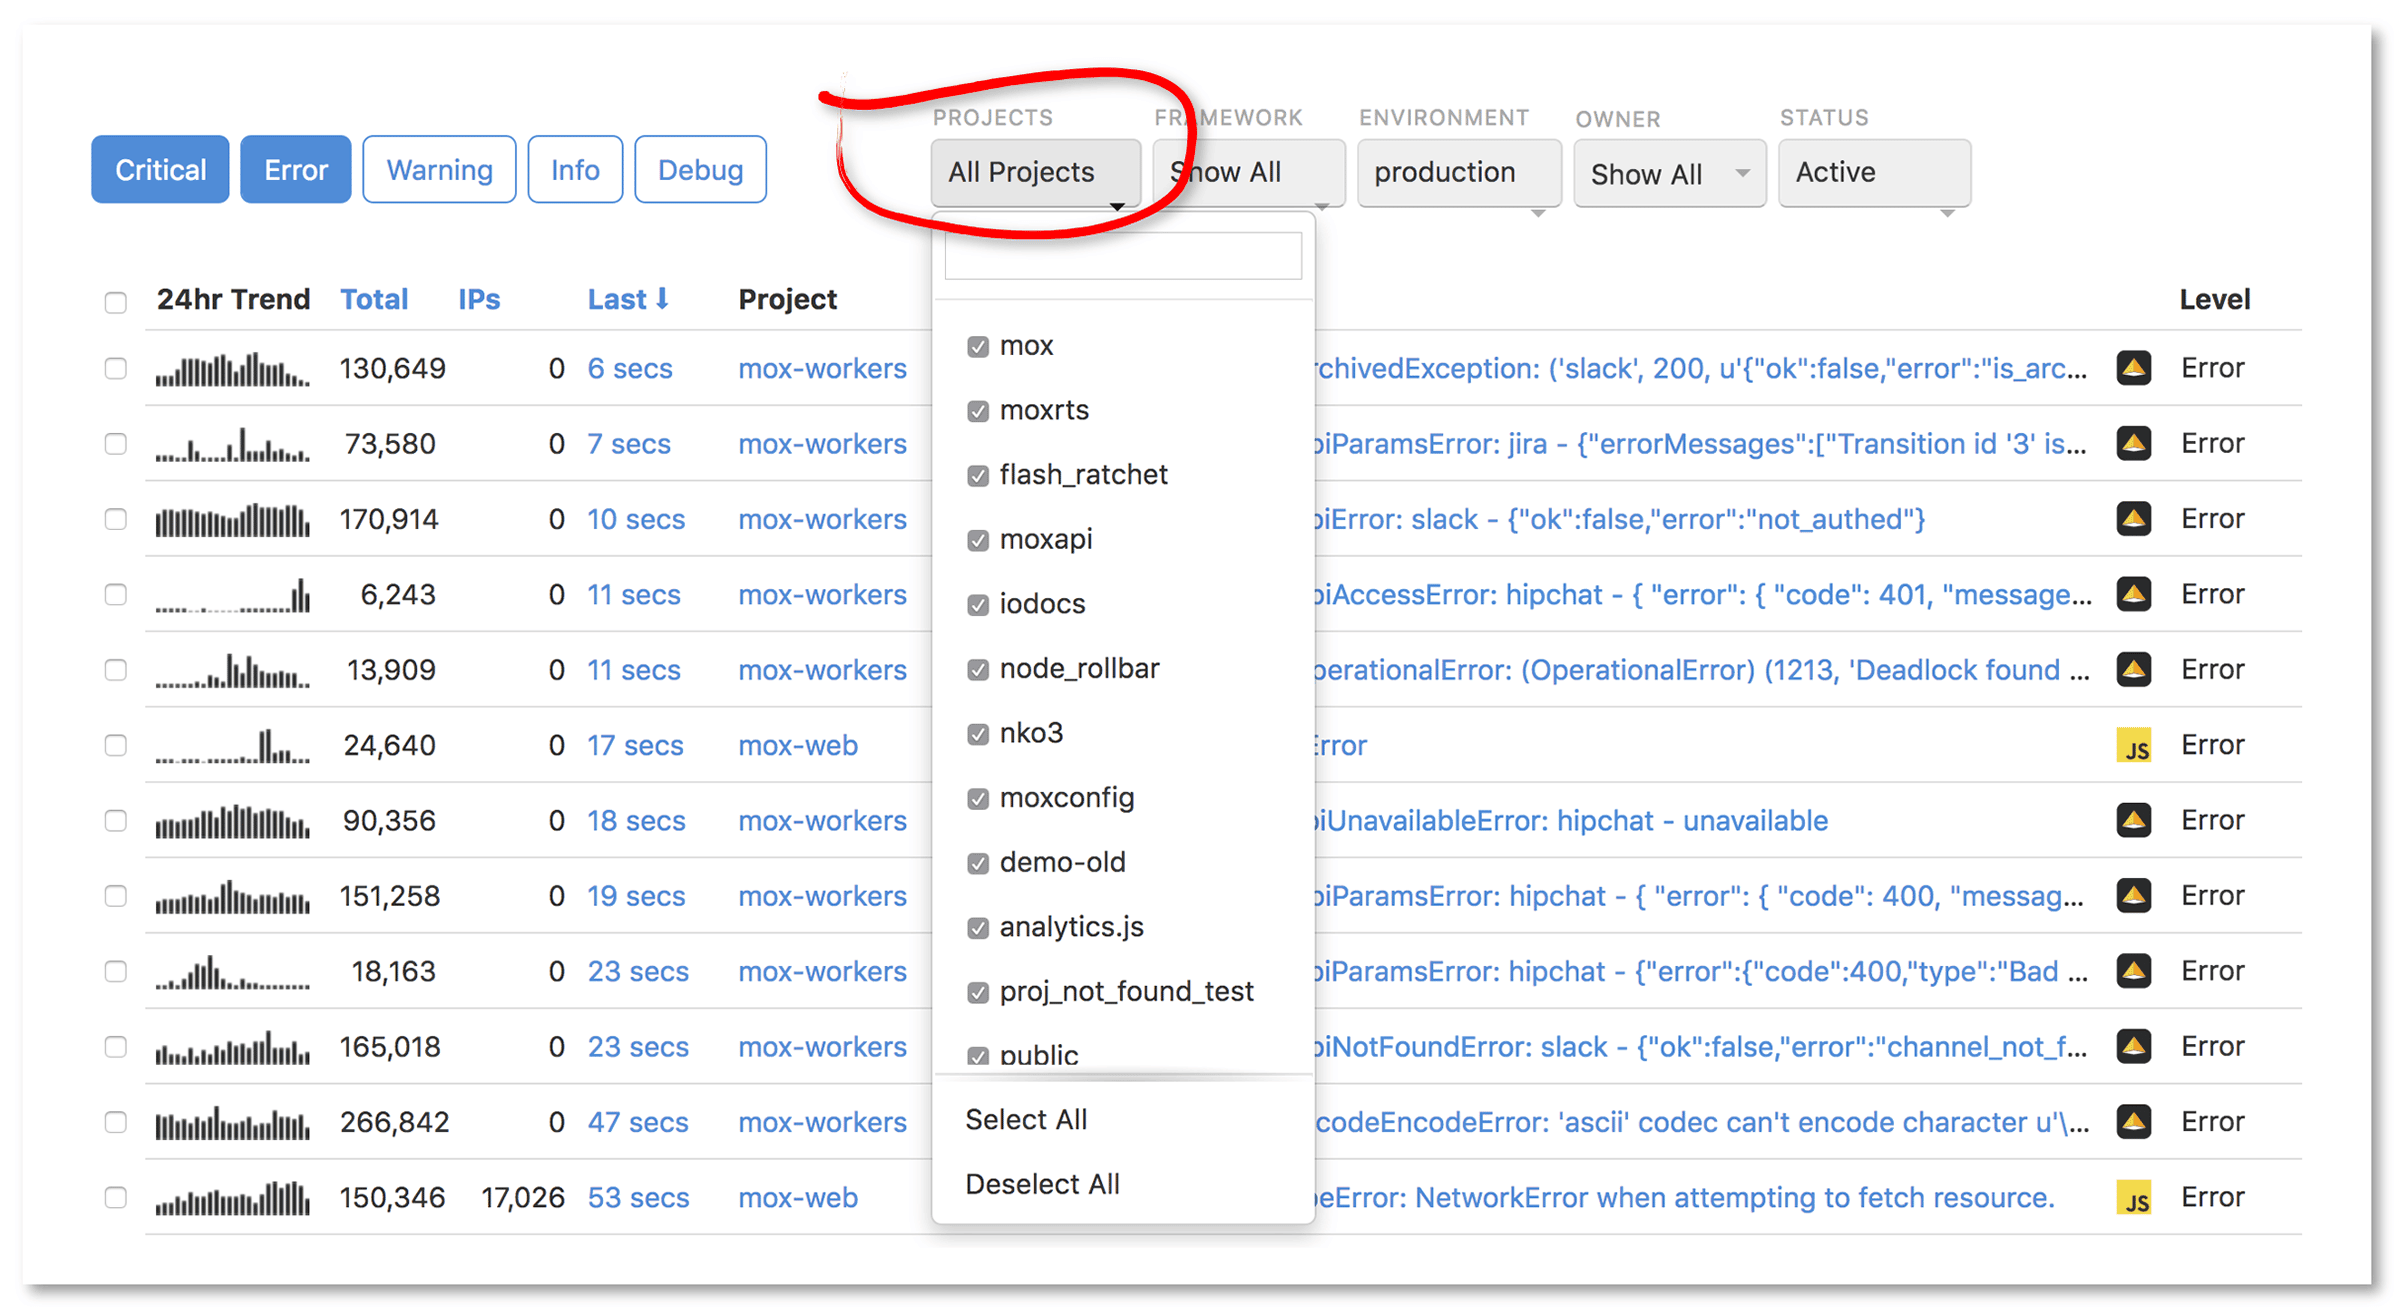Screen dimensions: 2400x1315
Task: Toggle the node_rollbar project checkbox
Action: point(978,669)
